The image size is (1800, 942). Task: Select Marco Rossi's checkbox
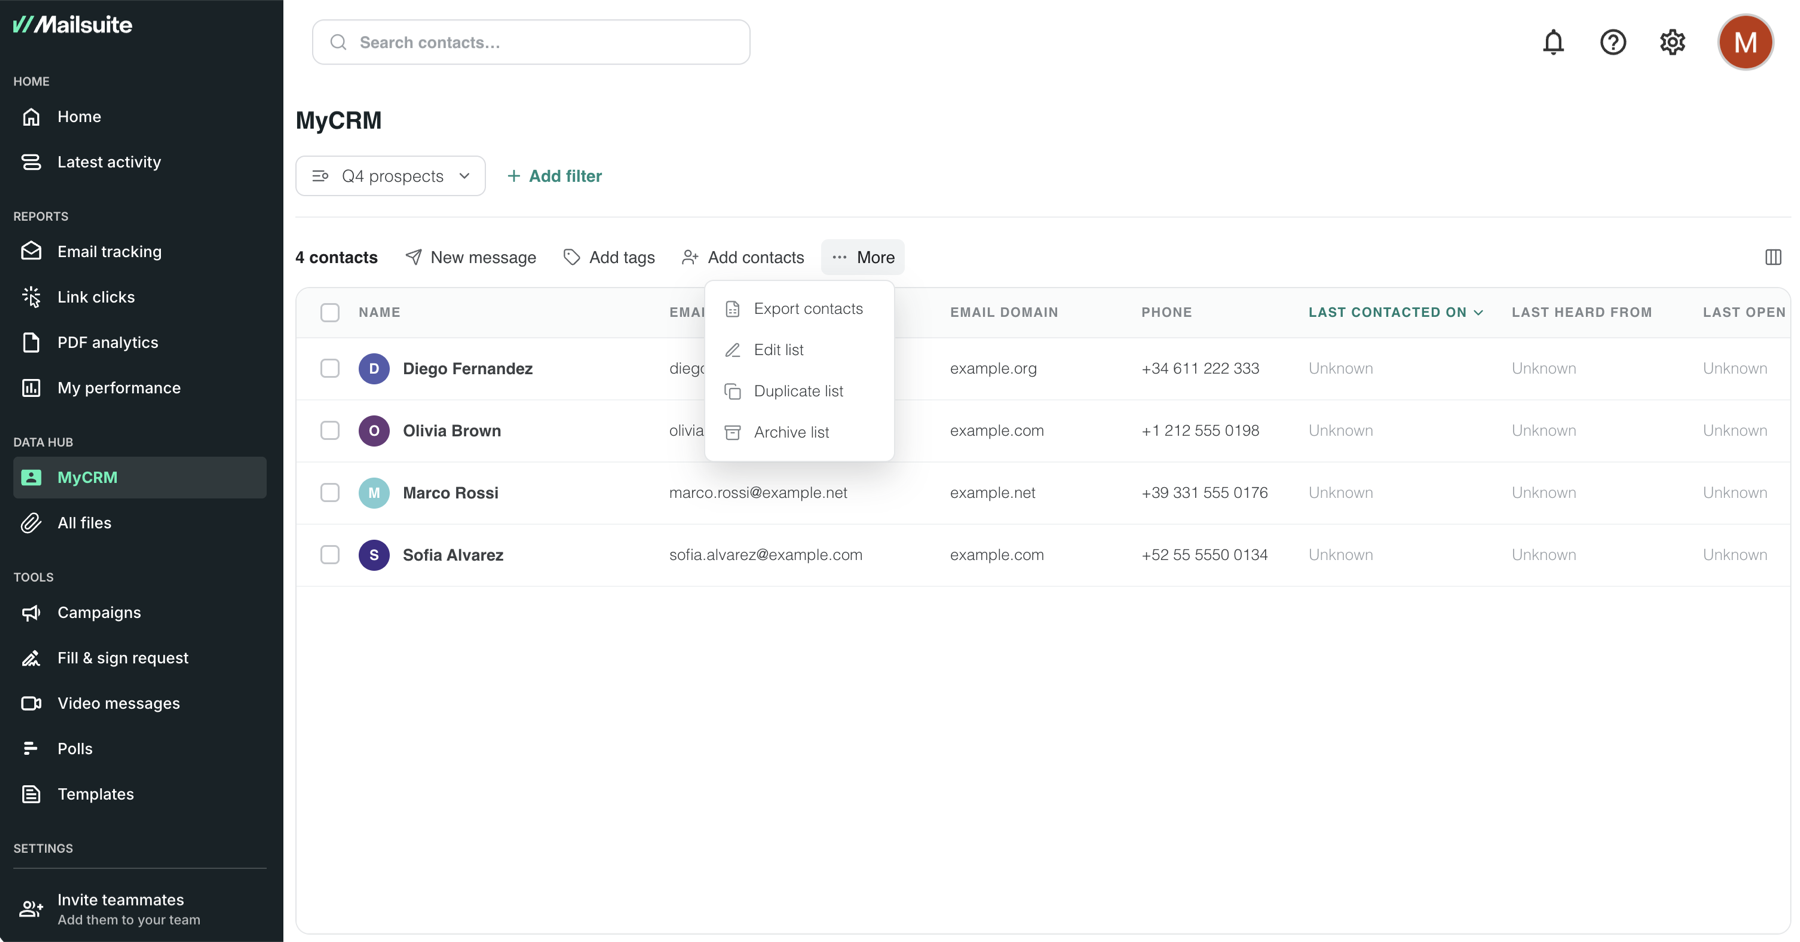point(330,493)
